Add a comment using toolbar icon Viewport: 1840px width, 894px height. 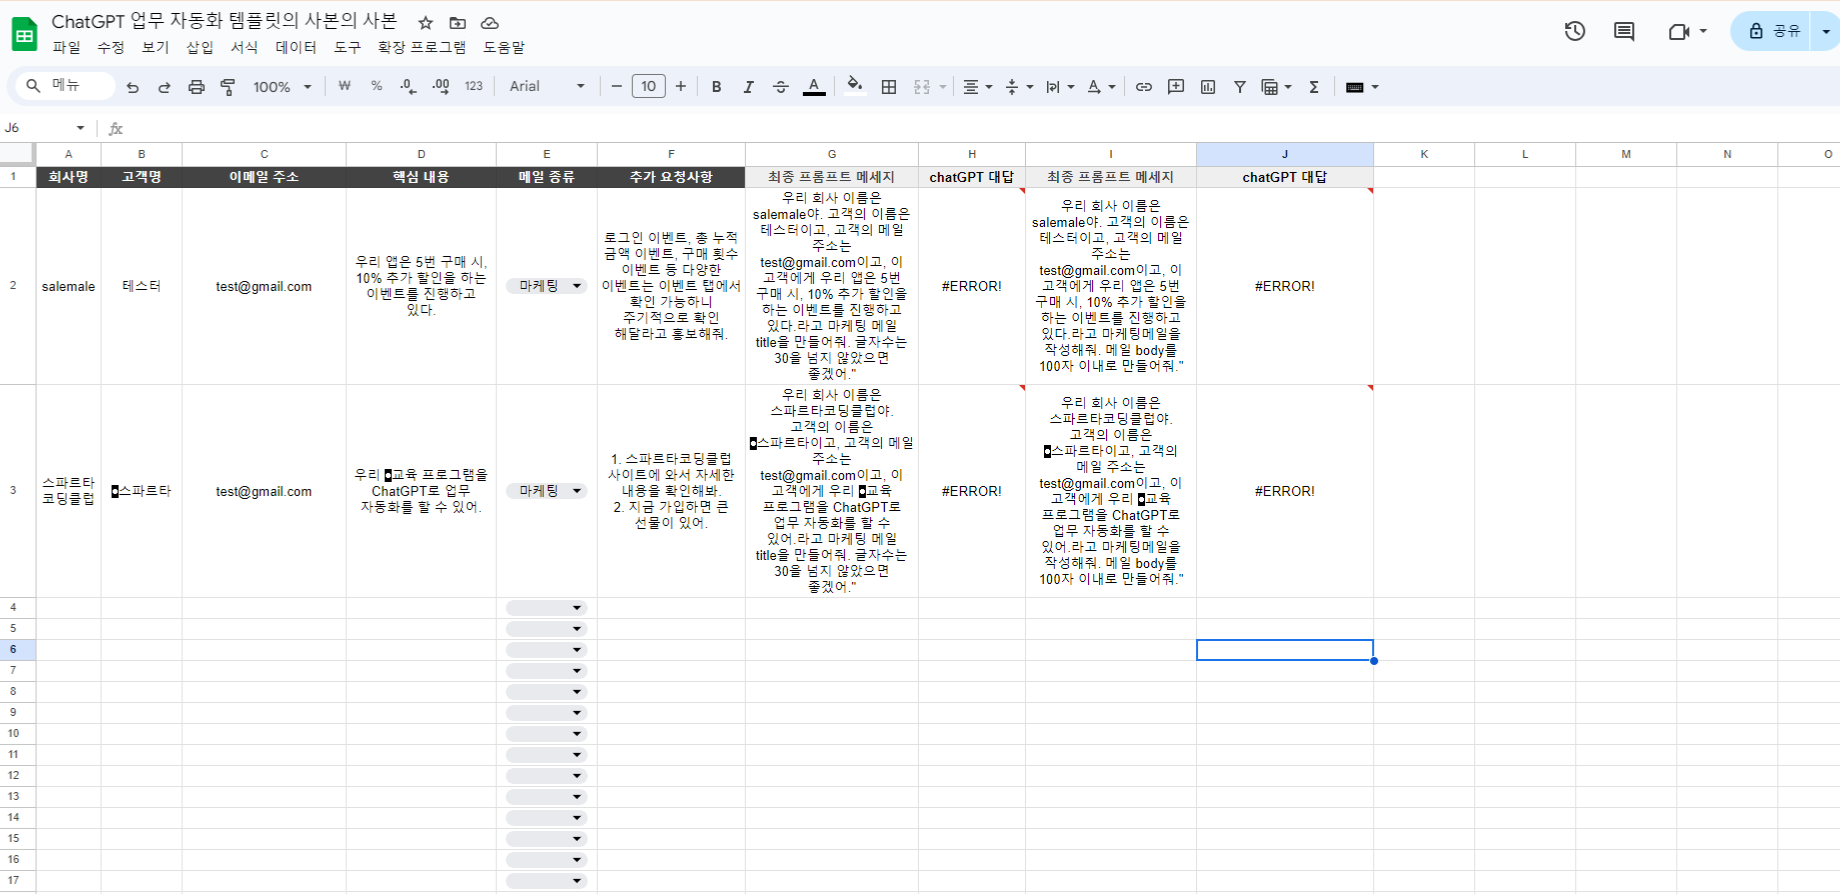tap(1176, 87)
